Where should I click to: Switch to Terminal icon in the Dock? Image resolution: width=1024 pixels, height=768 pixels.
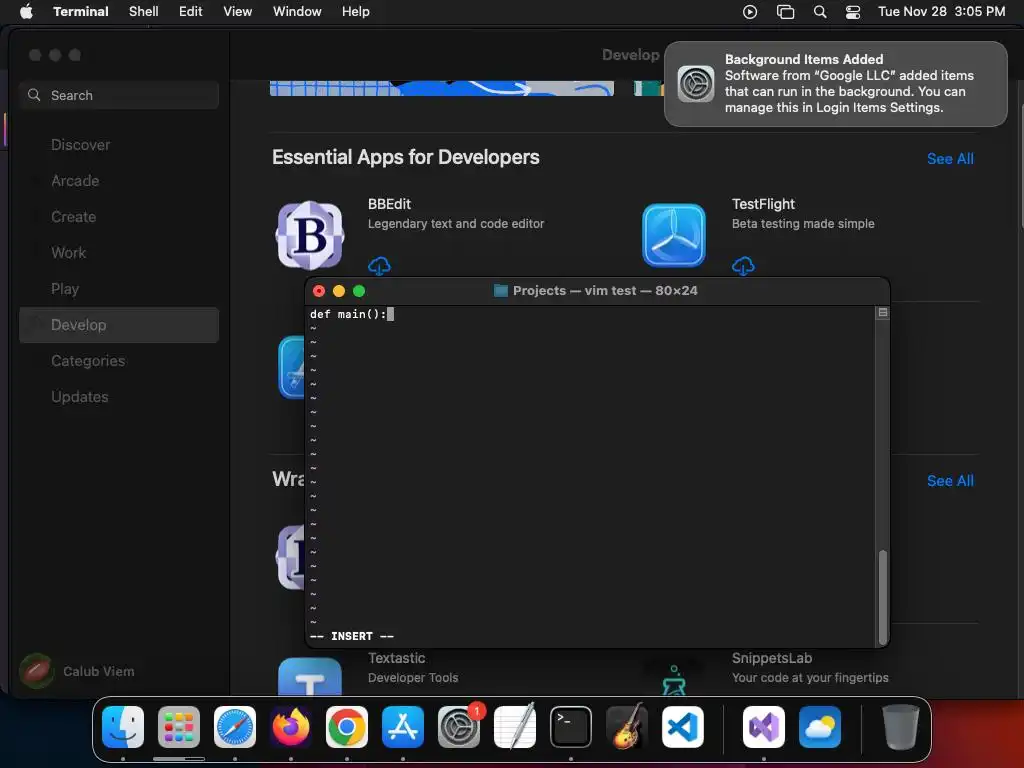click(571, 727)
